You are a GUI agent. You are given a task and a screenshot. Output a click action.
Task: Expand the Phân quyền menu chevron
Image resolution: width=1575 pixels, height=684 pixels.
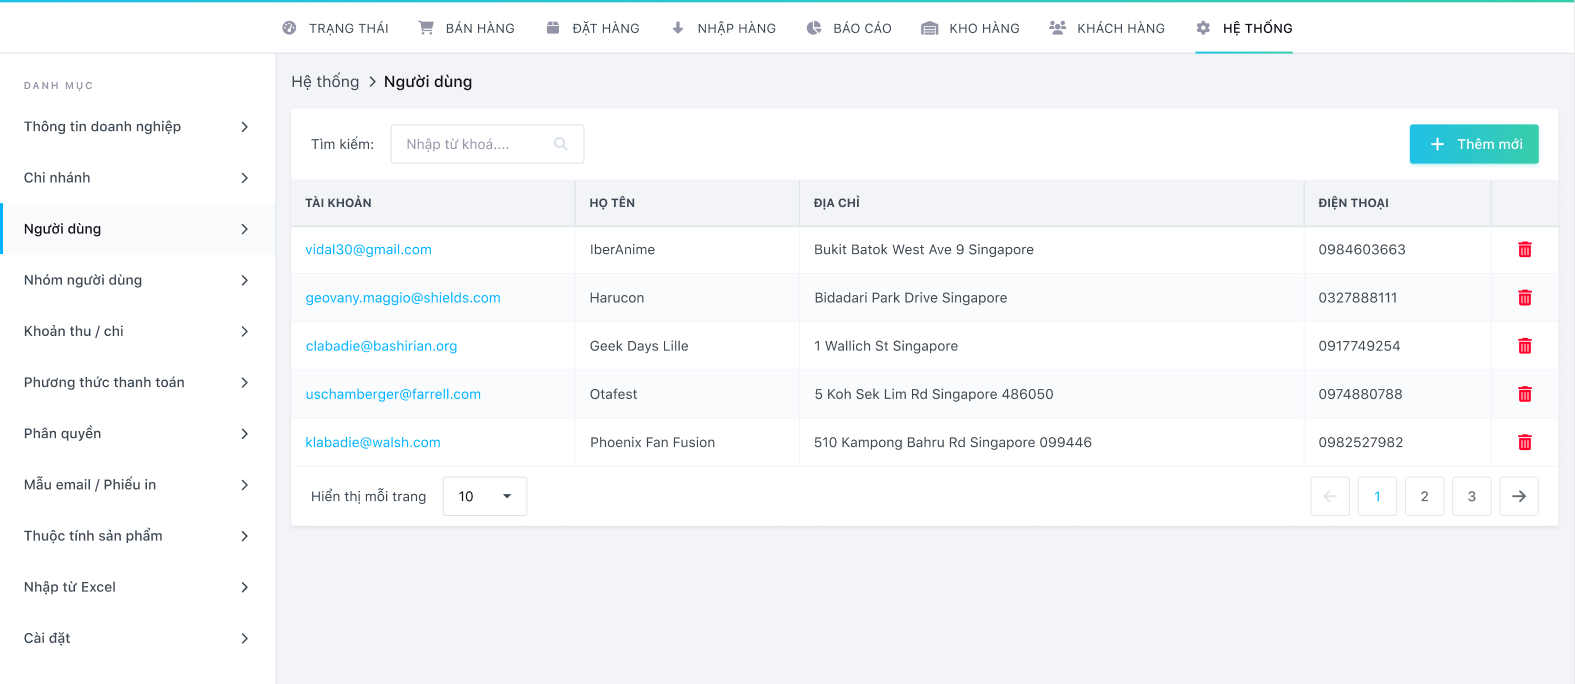244,434
